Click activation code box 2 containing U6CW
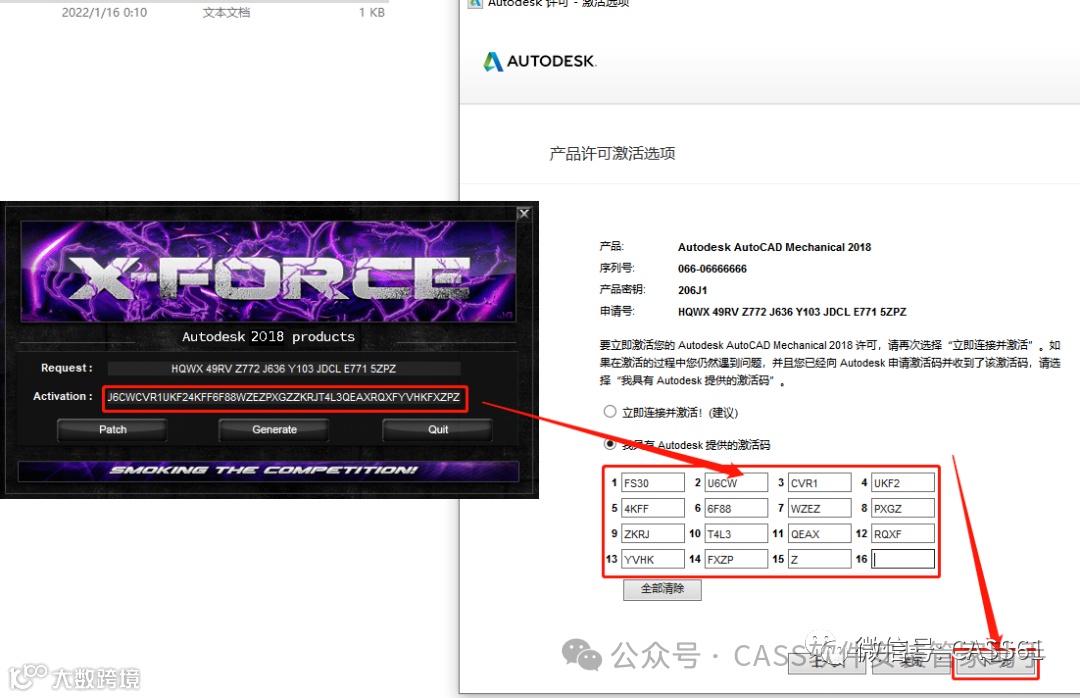1080x698 pixels. [x=736, y=483]
